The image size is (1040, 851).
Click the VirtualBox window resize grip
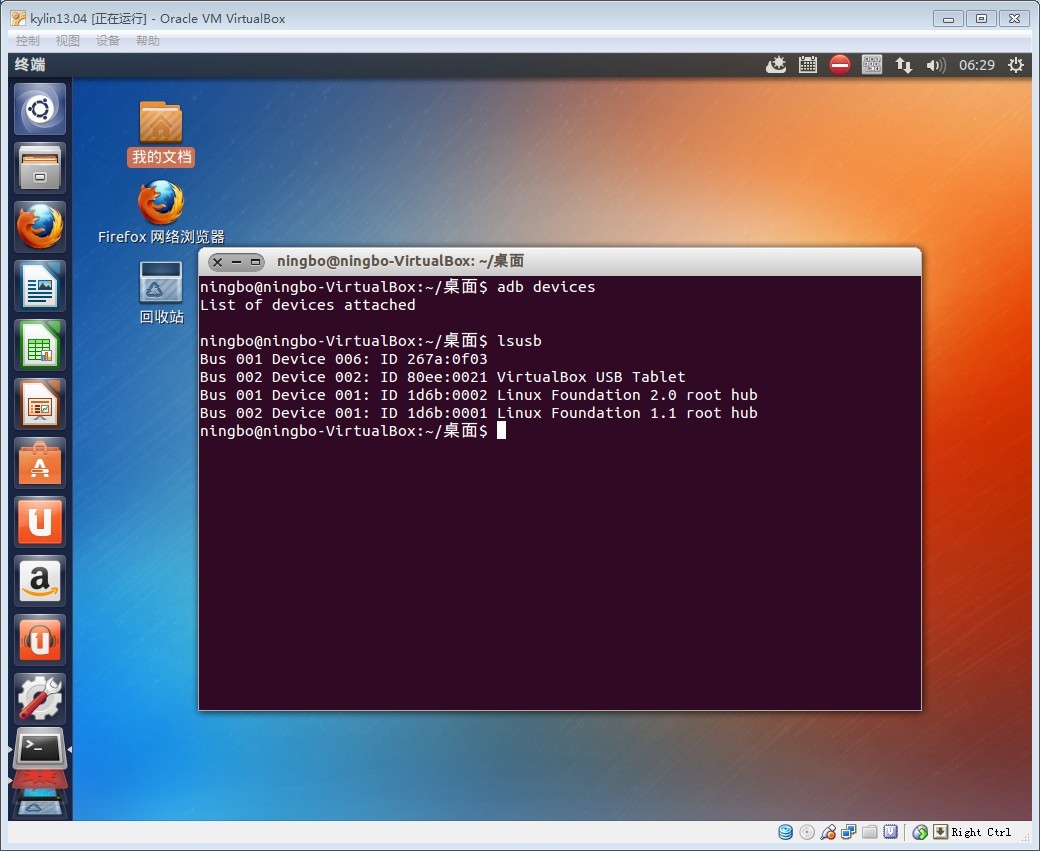[x=1025, y=837]
